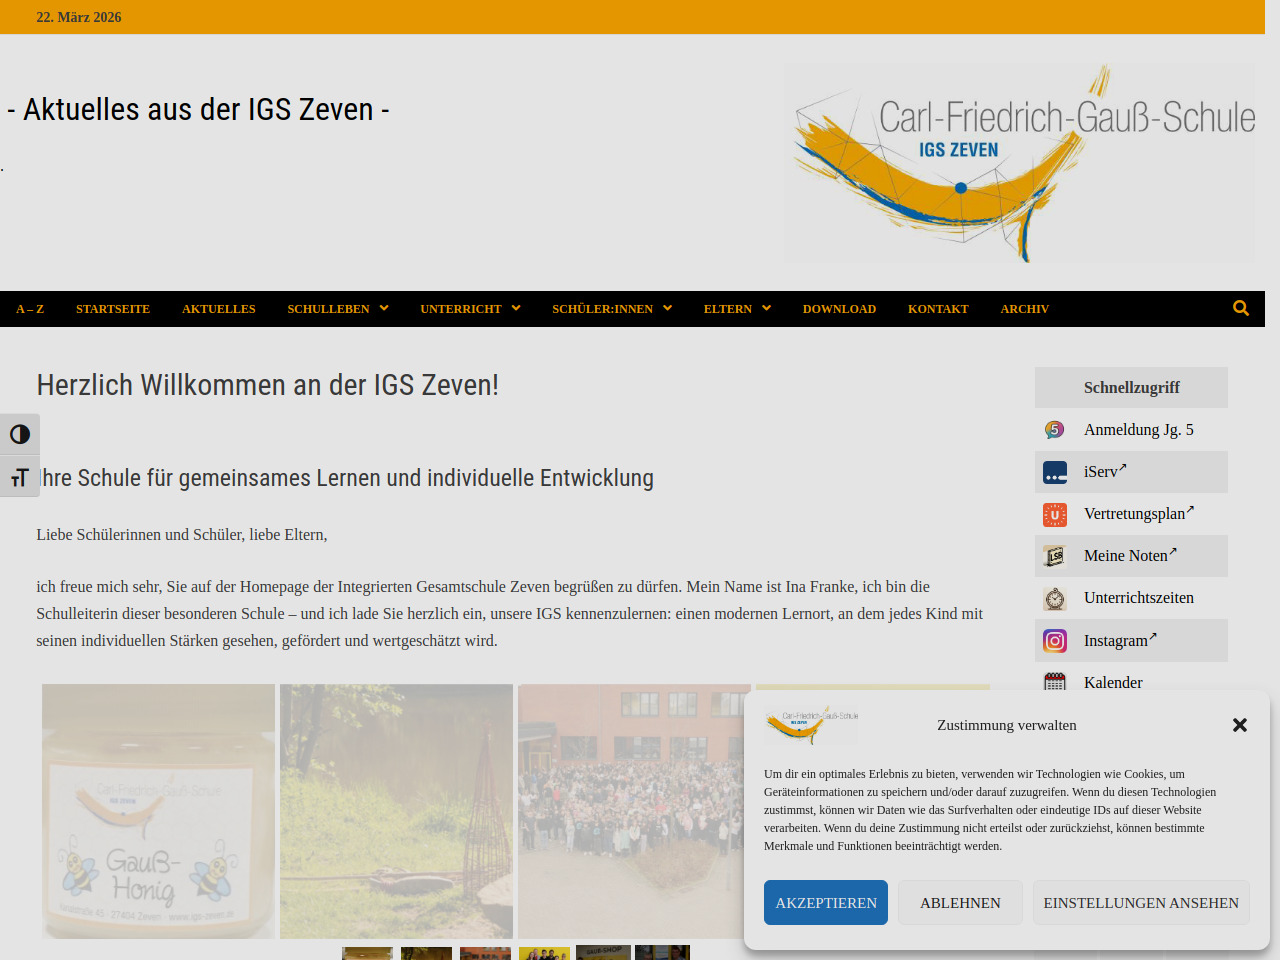
Task: Click the Unterrichtszeiten clock icon
Action: 1055,598
